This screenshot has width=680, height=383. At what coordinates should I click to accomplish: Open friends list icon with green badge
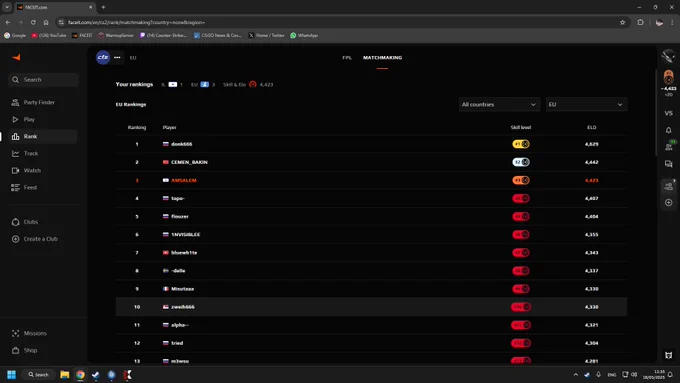click(x=669, y=146)
